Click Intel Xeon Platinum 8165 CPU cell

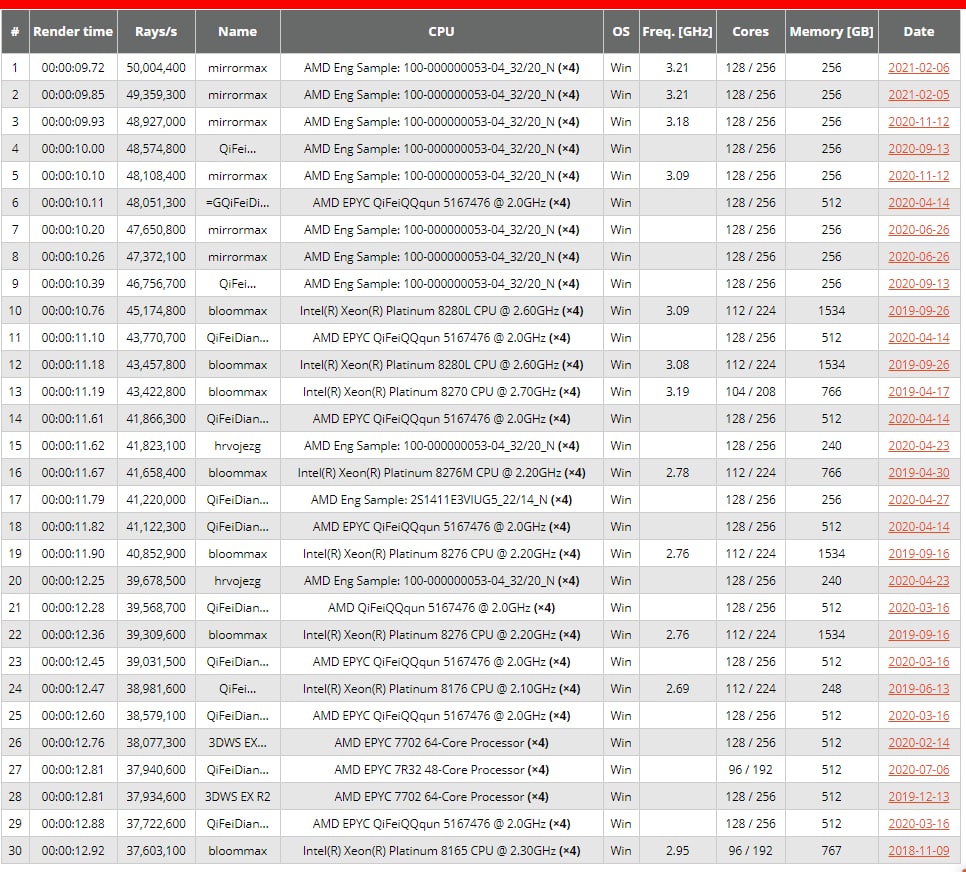click(442, 850)
